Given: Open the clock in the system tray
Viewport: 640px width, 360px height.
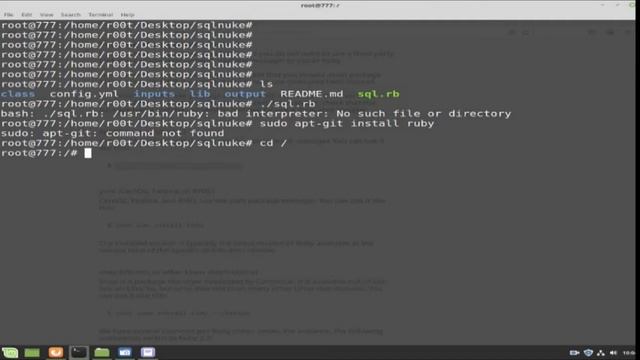Looking at the screenshot, I should (629, 353).
